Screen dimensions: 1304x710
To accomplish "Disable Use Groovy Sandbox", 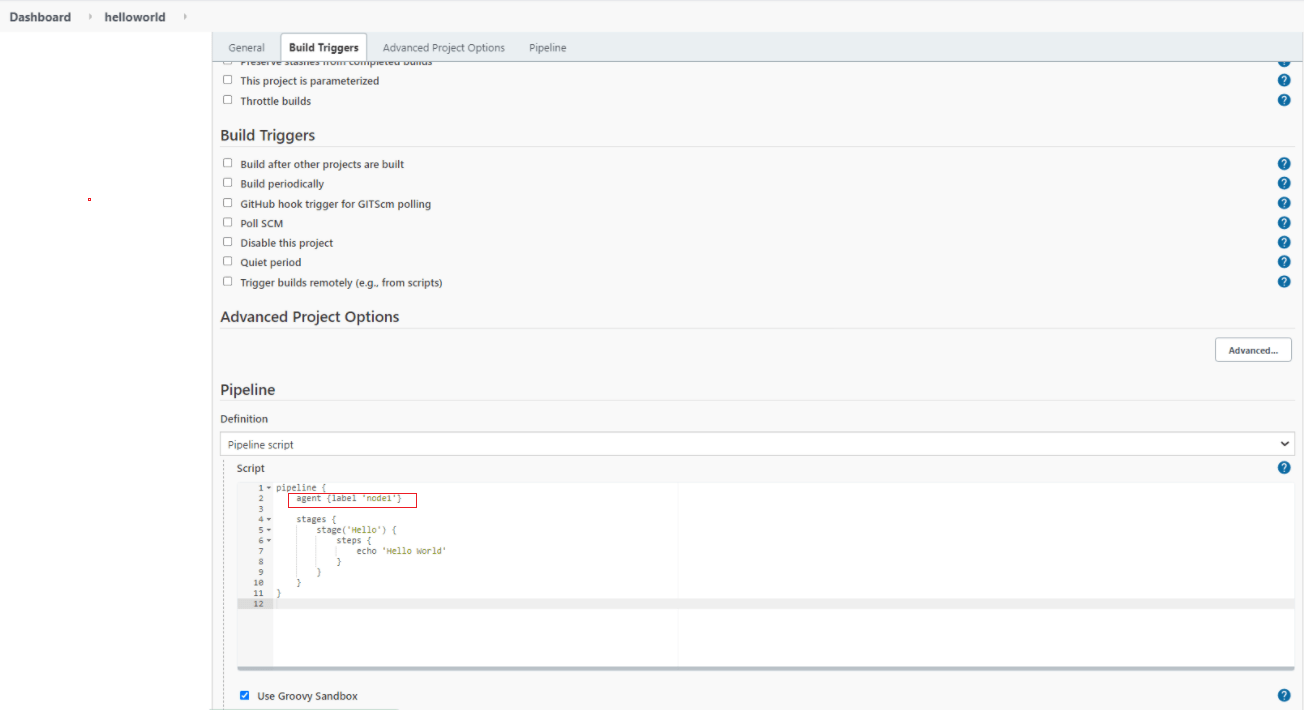I will pos(244,694).
